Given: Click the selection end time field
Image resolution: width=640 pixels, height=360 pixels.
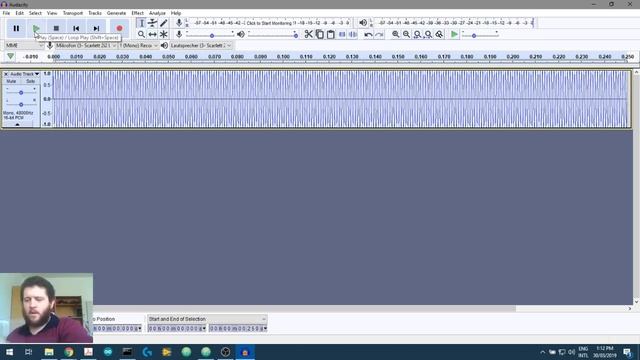Looking at the screenshot, I should 238,328.
